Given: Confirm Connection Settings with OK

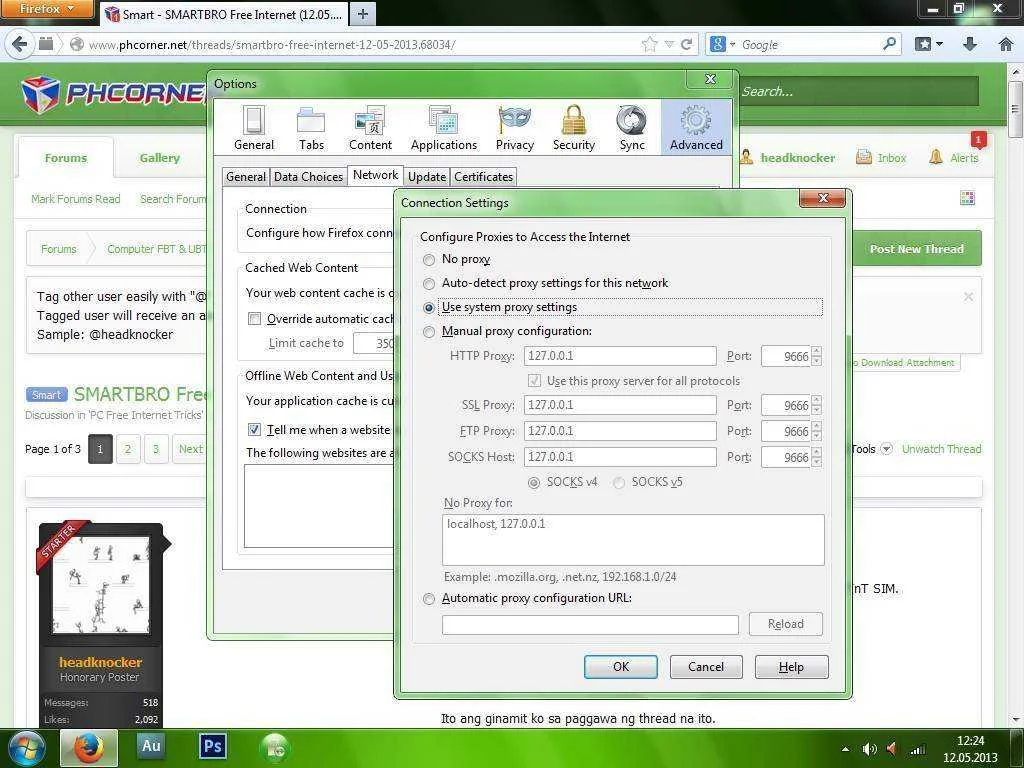Looking at the screenshot, I should (620, 667).
